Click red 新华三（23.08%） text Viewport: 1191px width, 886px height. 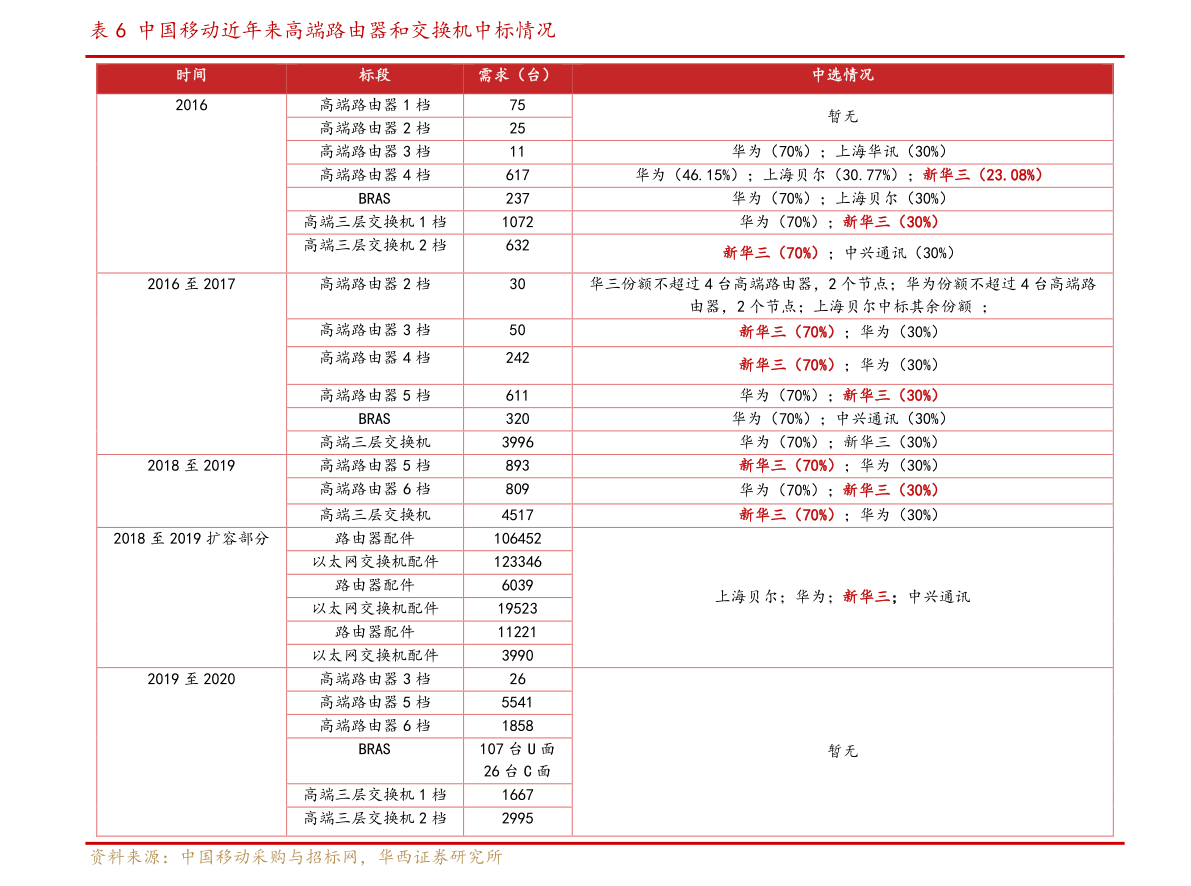982,176
